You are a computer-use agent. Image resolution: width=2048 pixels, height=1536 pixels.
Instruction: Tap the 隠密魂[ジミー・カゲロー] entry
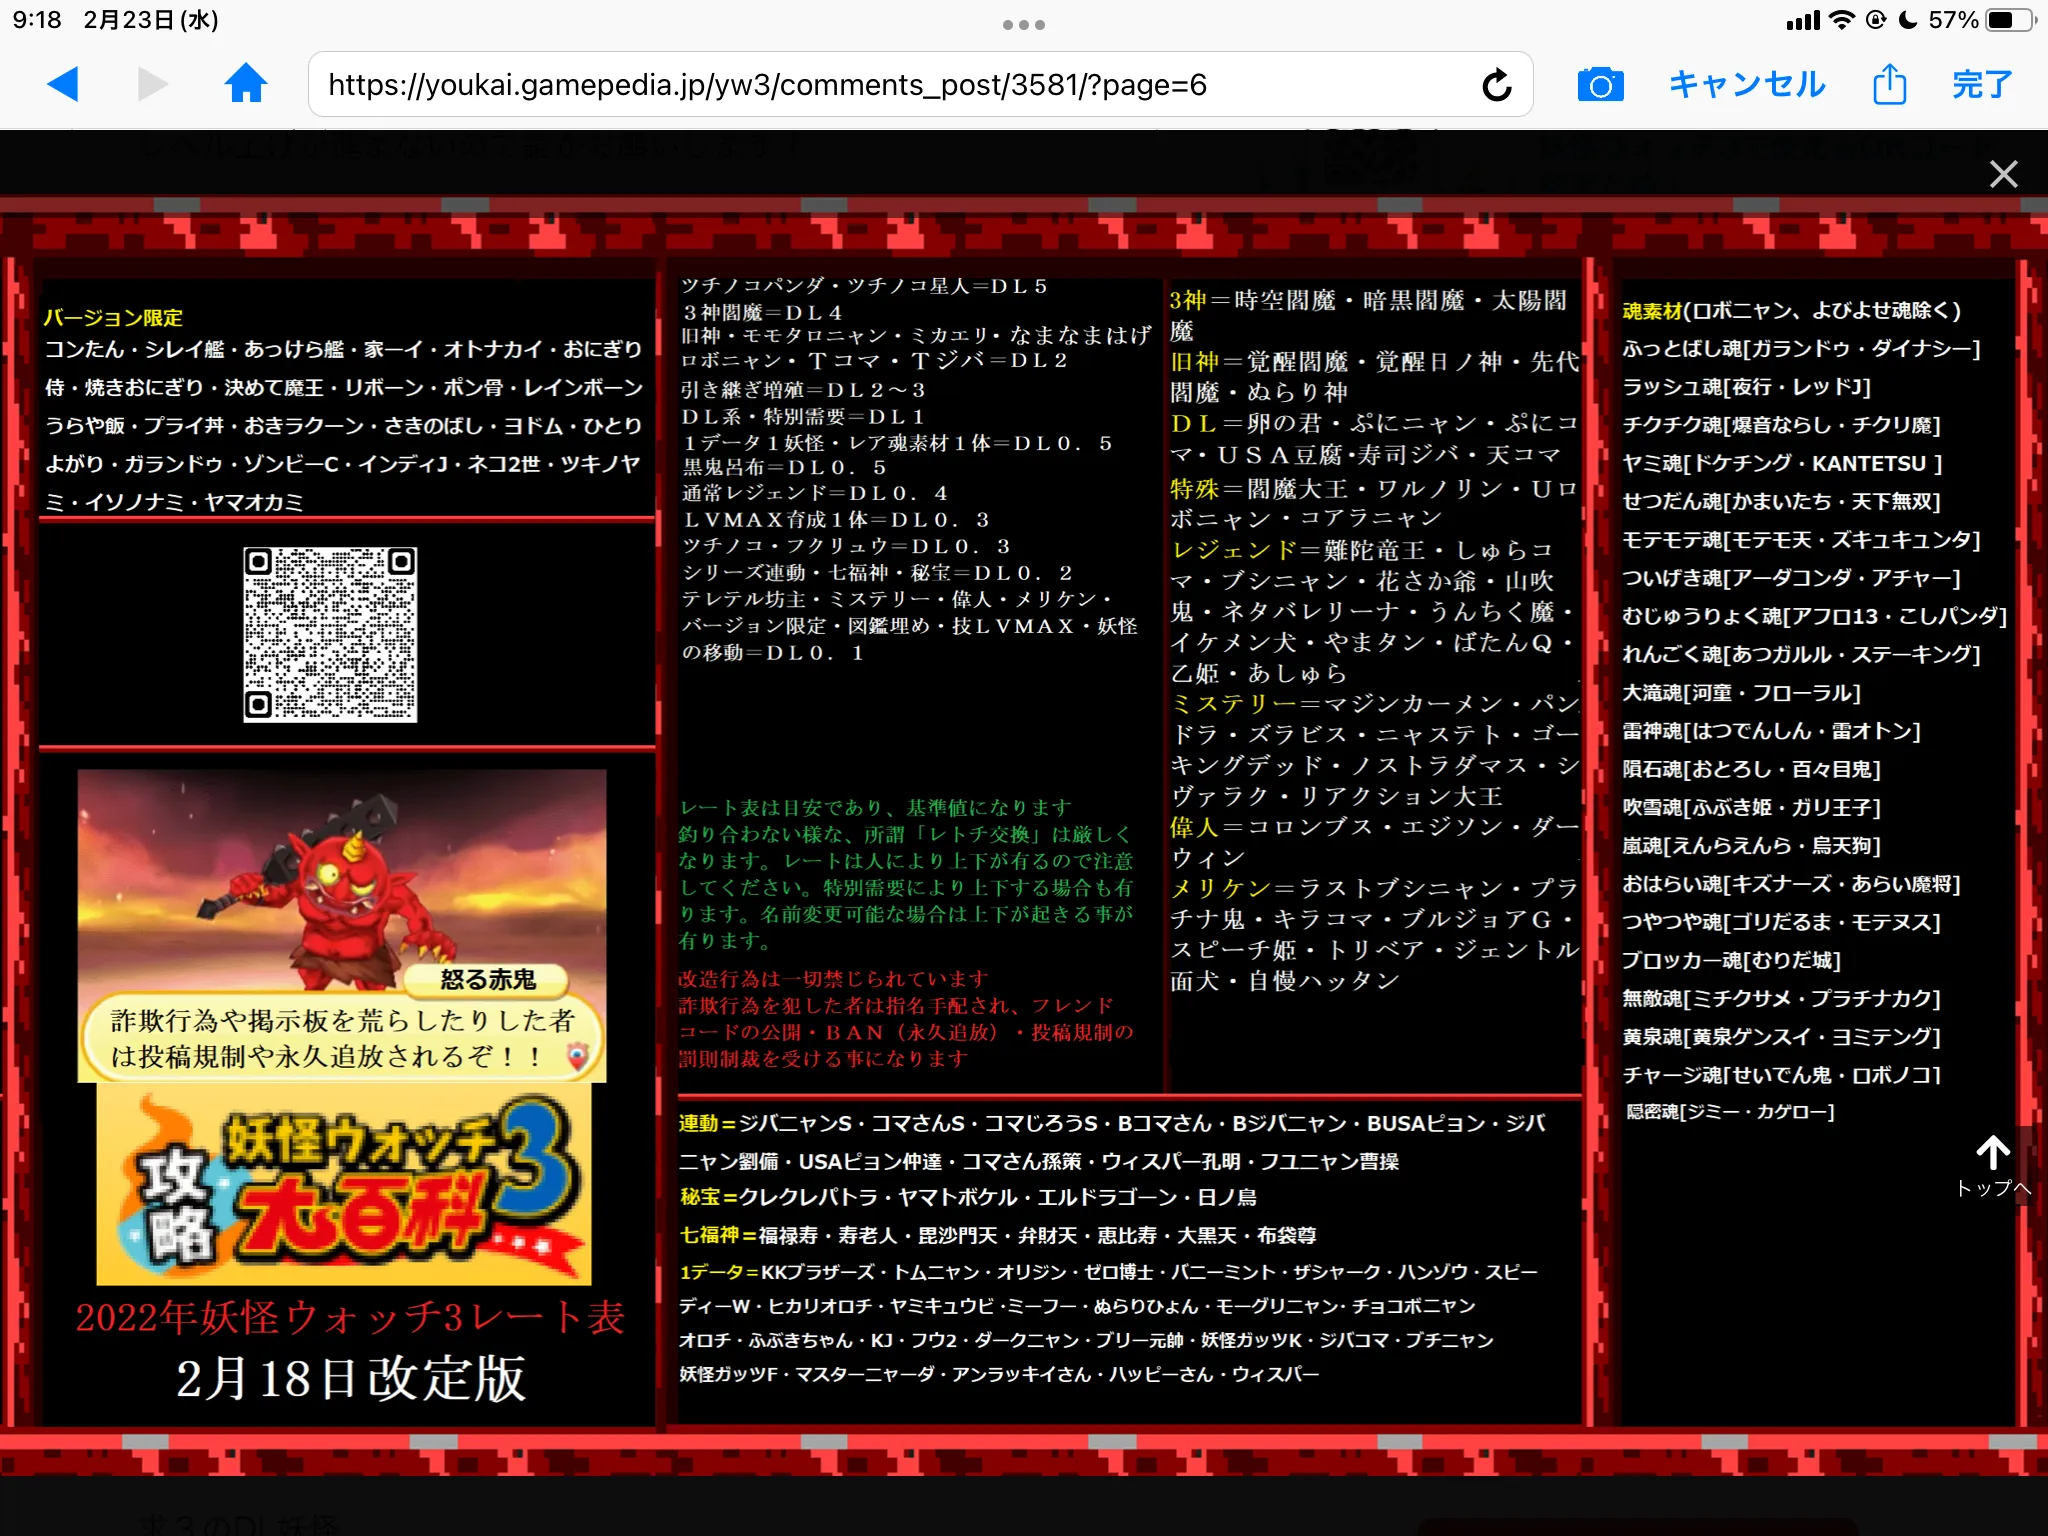tap(1730, 1112)
